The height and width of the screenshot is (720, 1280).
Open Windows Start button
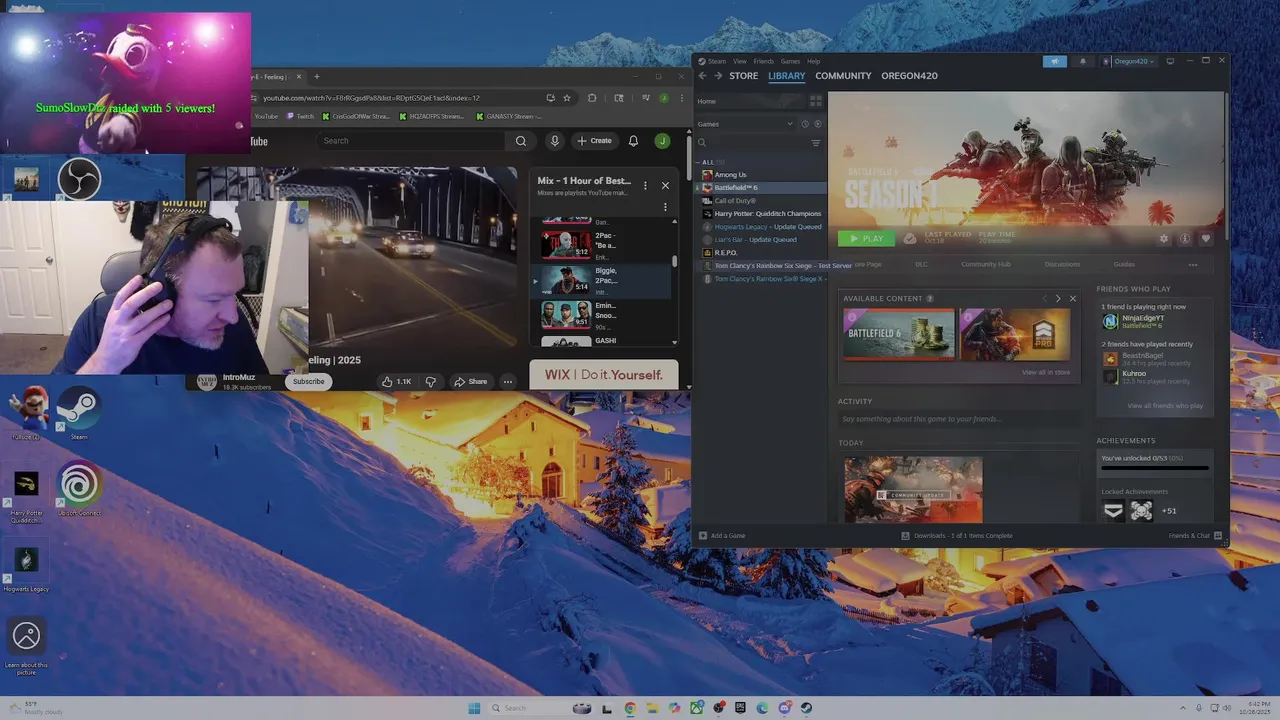tap(474, 708)
